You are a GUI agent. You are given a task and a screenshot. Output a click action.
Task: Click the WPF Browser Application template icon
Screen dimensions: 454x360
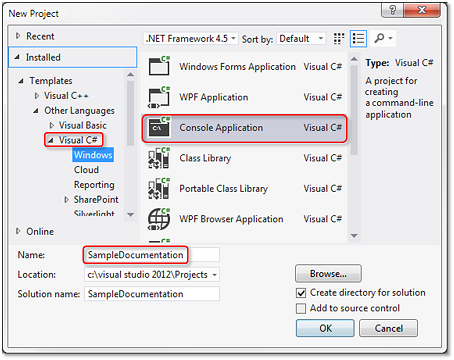(159, 219)
